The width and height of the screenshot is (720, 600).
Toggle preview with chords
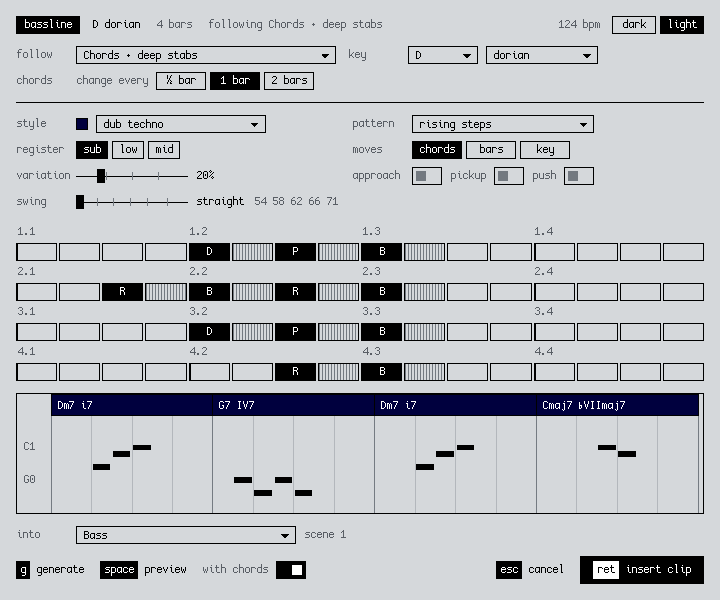click(291, 570)
